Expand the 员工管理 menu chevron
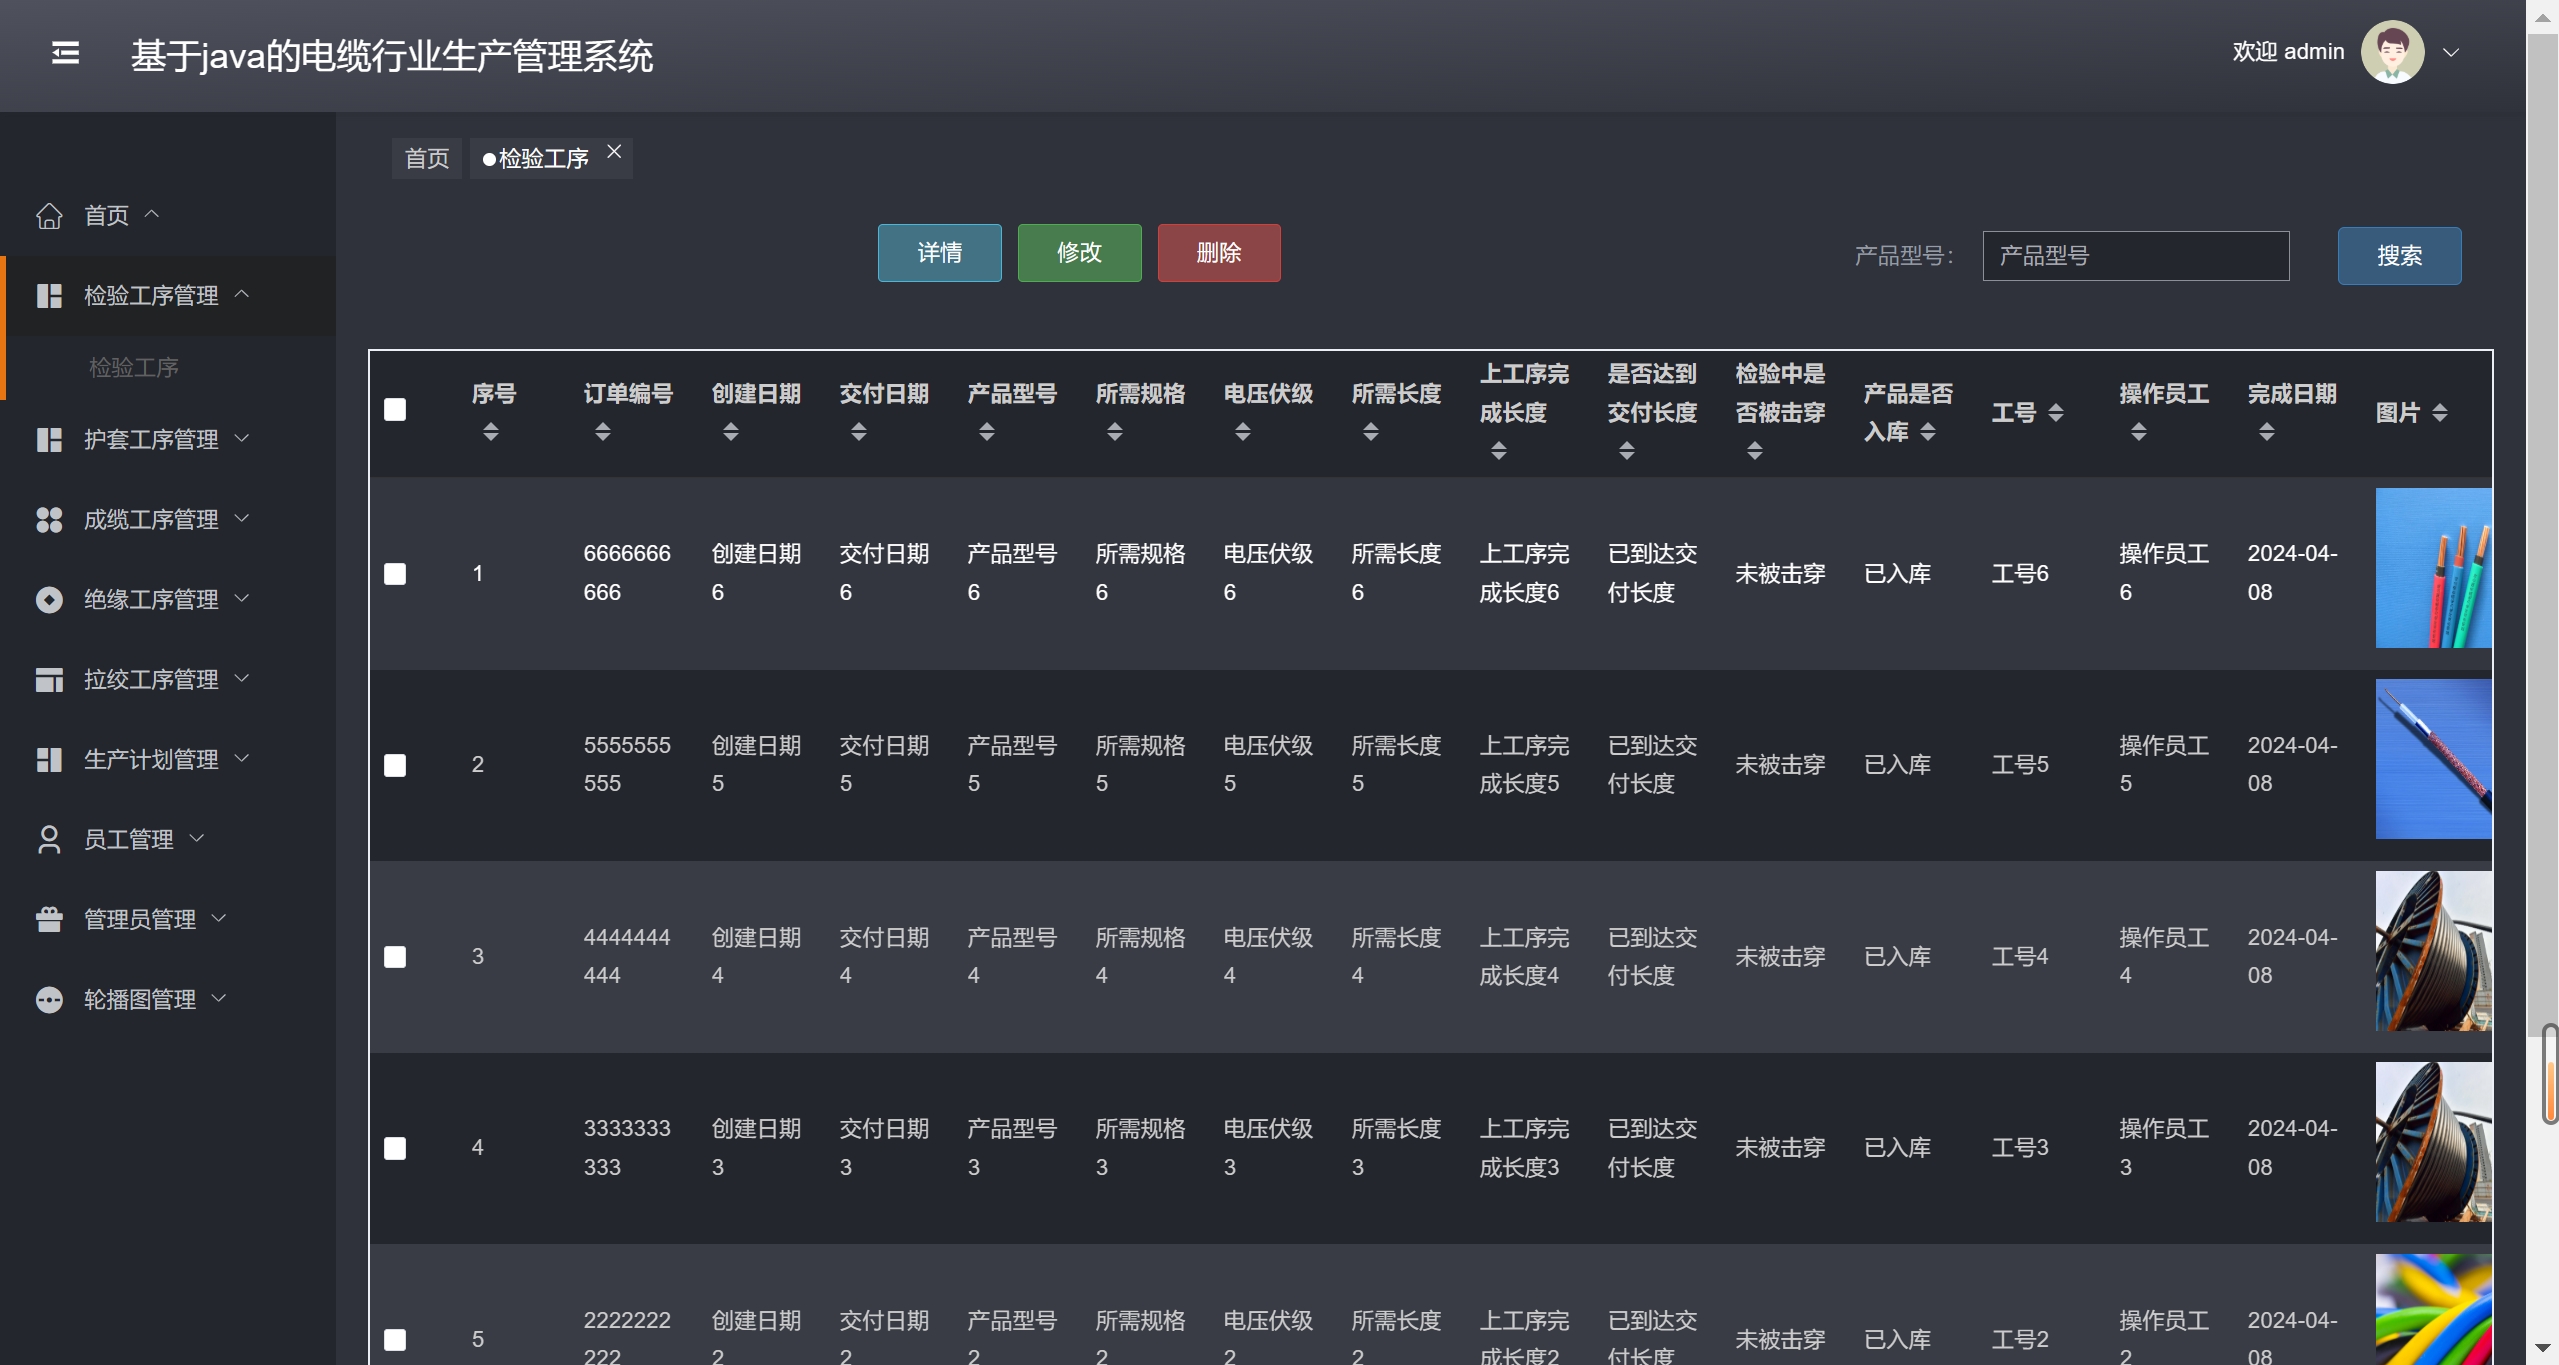Screen dimensions: 2559x1365 tap(197, 838)
